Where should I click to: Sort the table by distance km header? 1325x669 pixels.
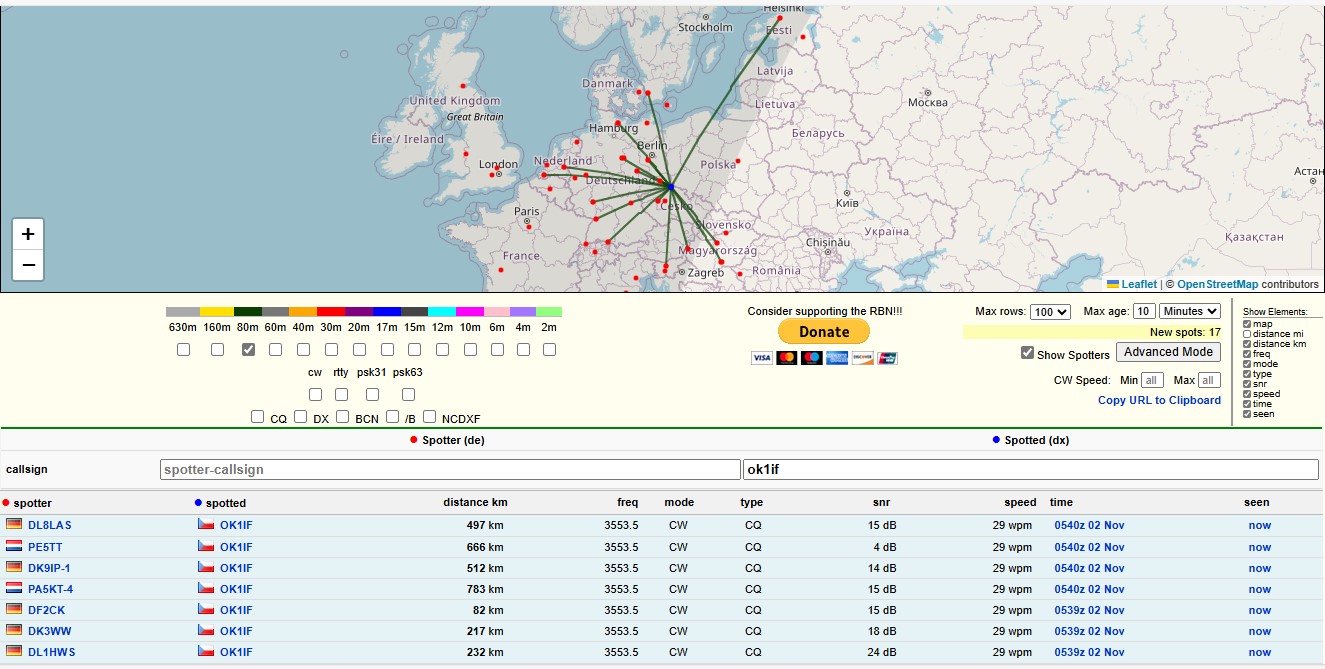point(475,503)
